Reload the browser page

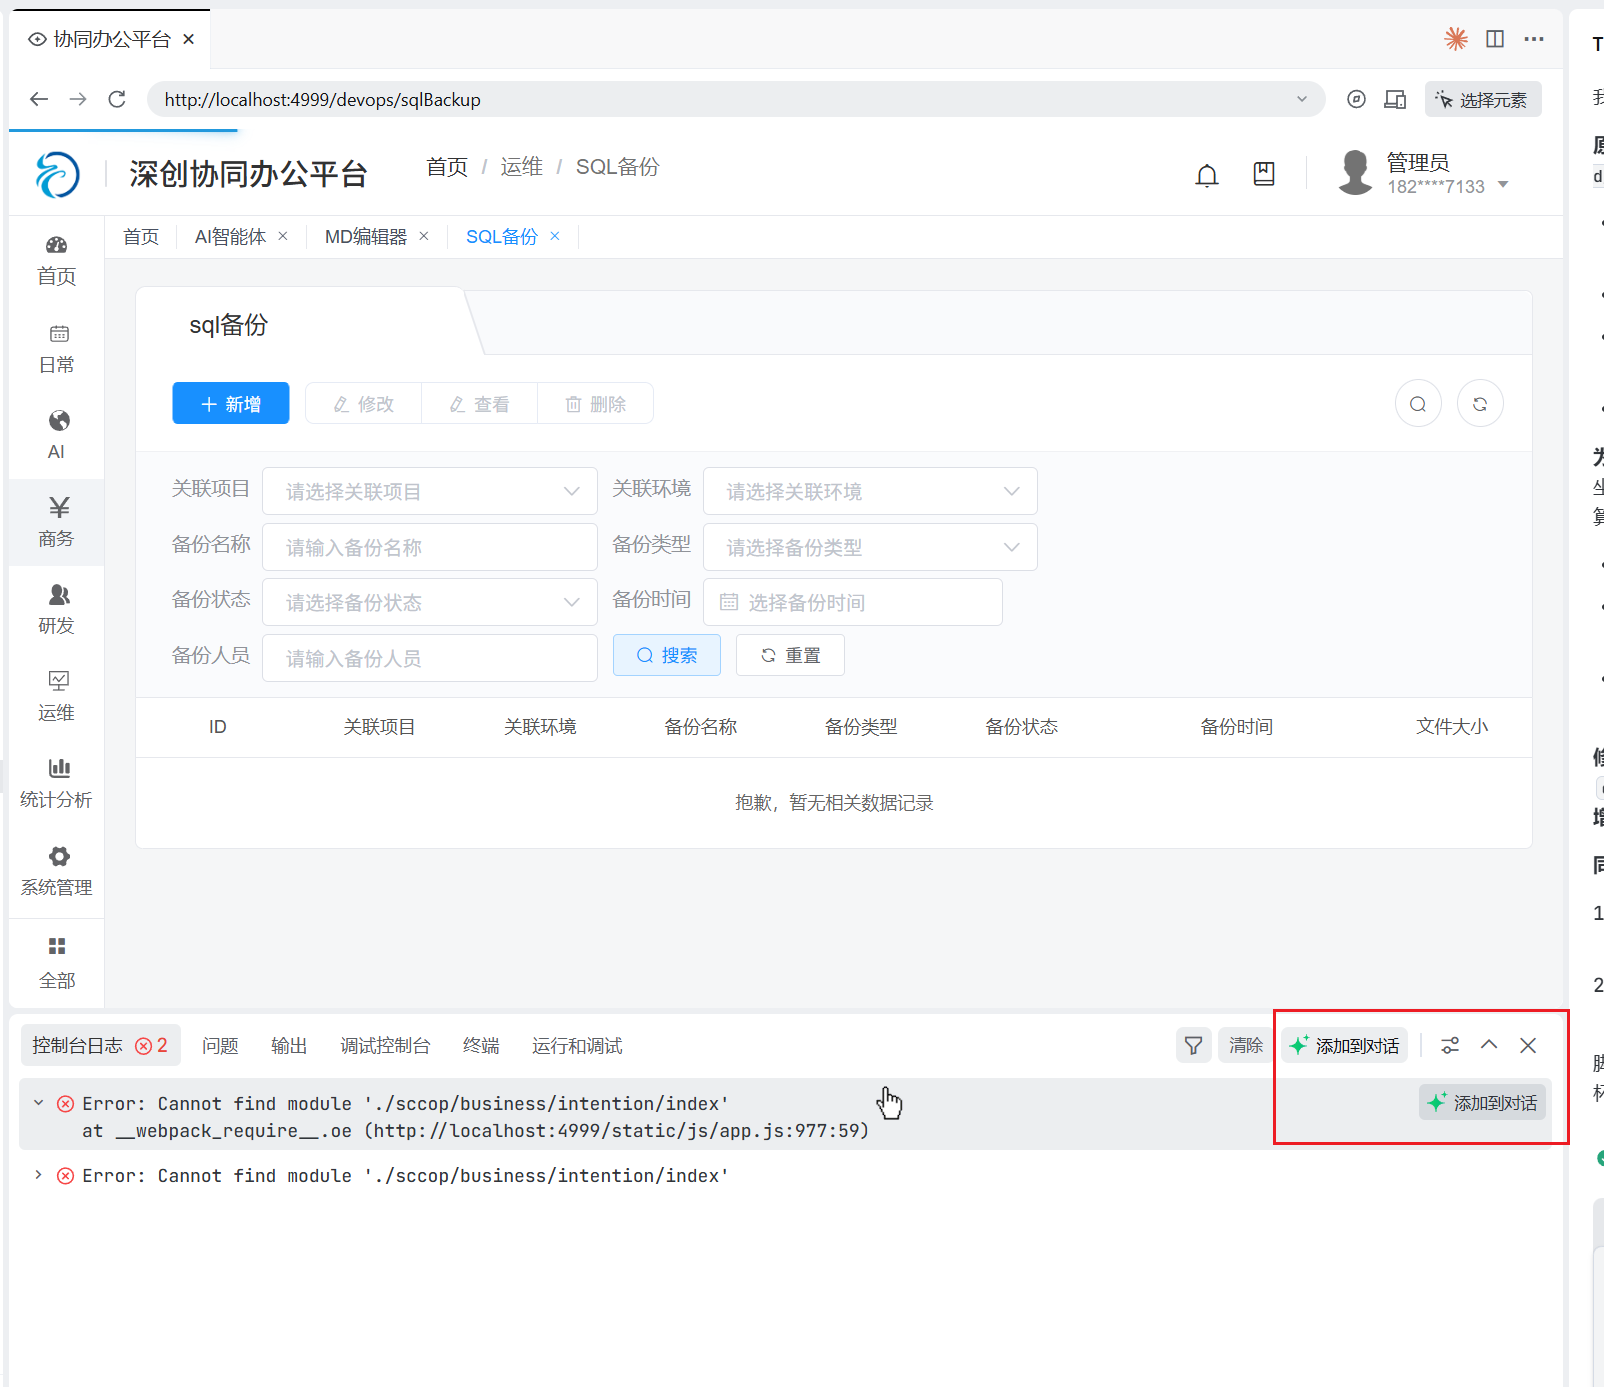click(117, 99)
